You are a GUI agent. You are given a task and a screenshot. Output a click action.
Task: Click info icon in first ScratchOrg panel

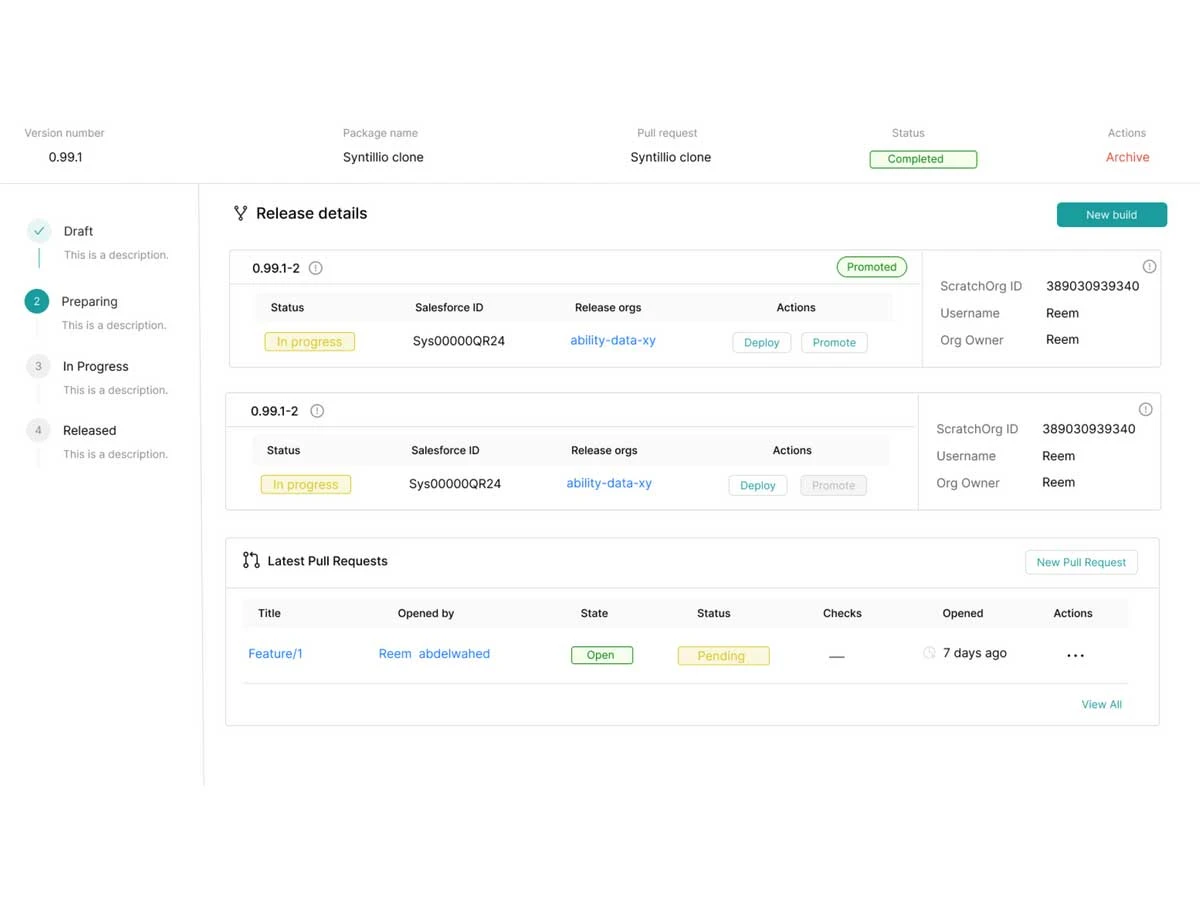click(x=1149, y=266)
